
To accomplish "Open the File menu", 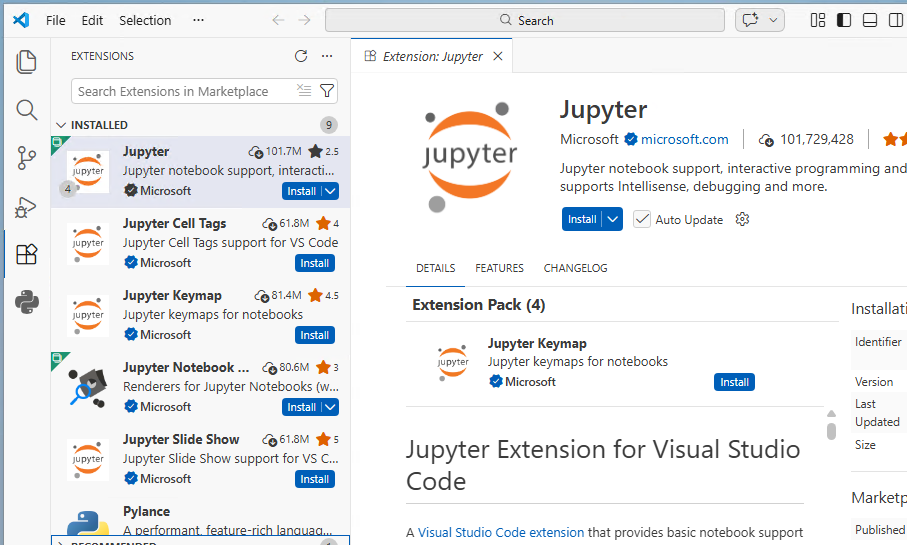I will coord(56,20).
